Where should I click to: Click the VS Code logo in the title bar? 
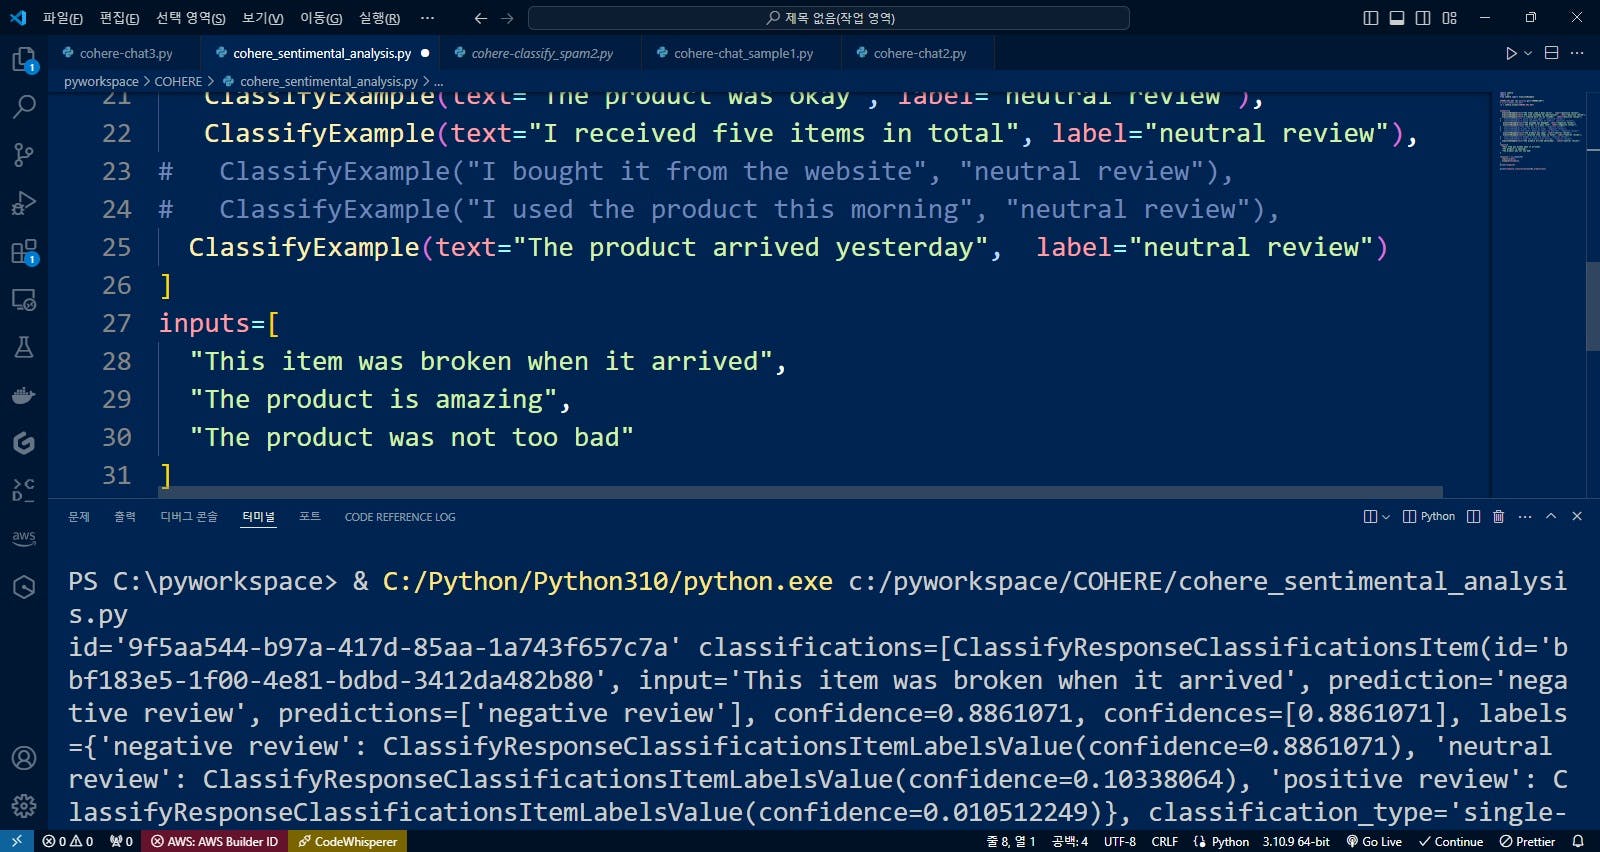point(18,18)
